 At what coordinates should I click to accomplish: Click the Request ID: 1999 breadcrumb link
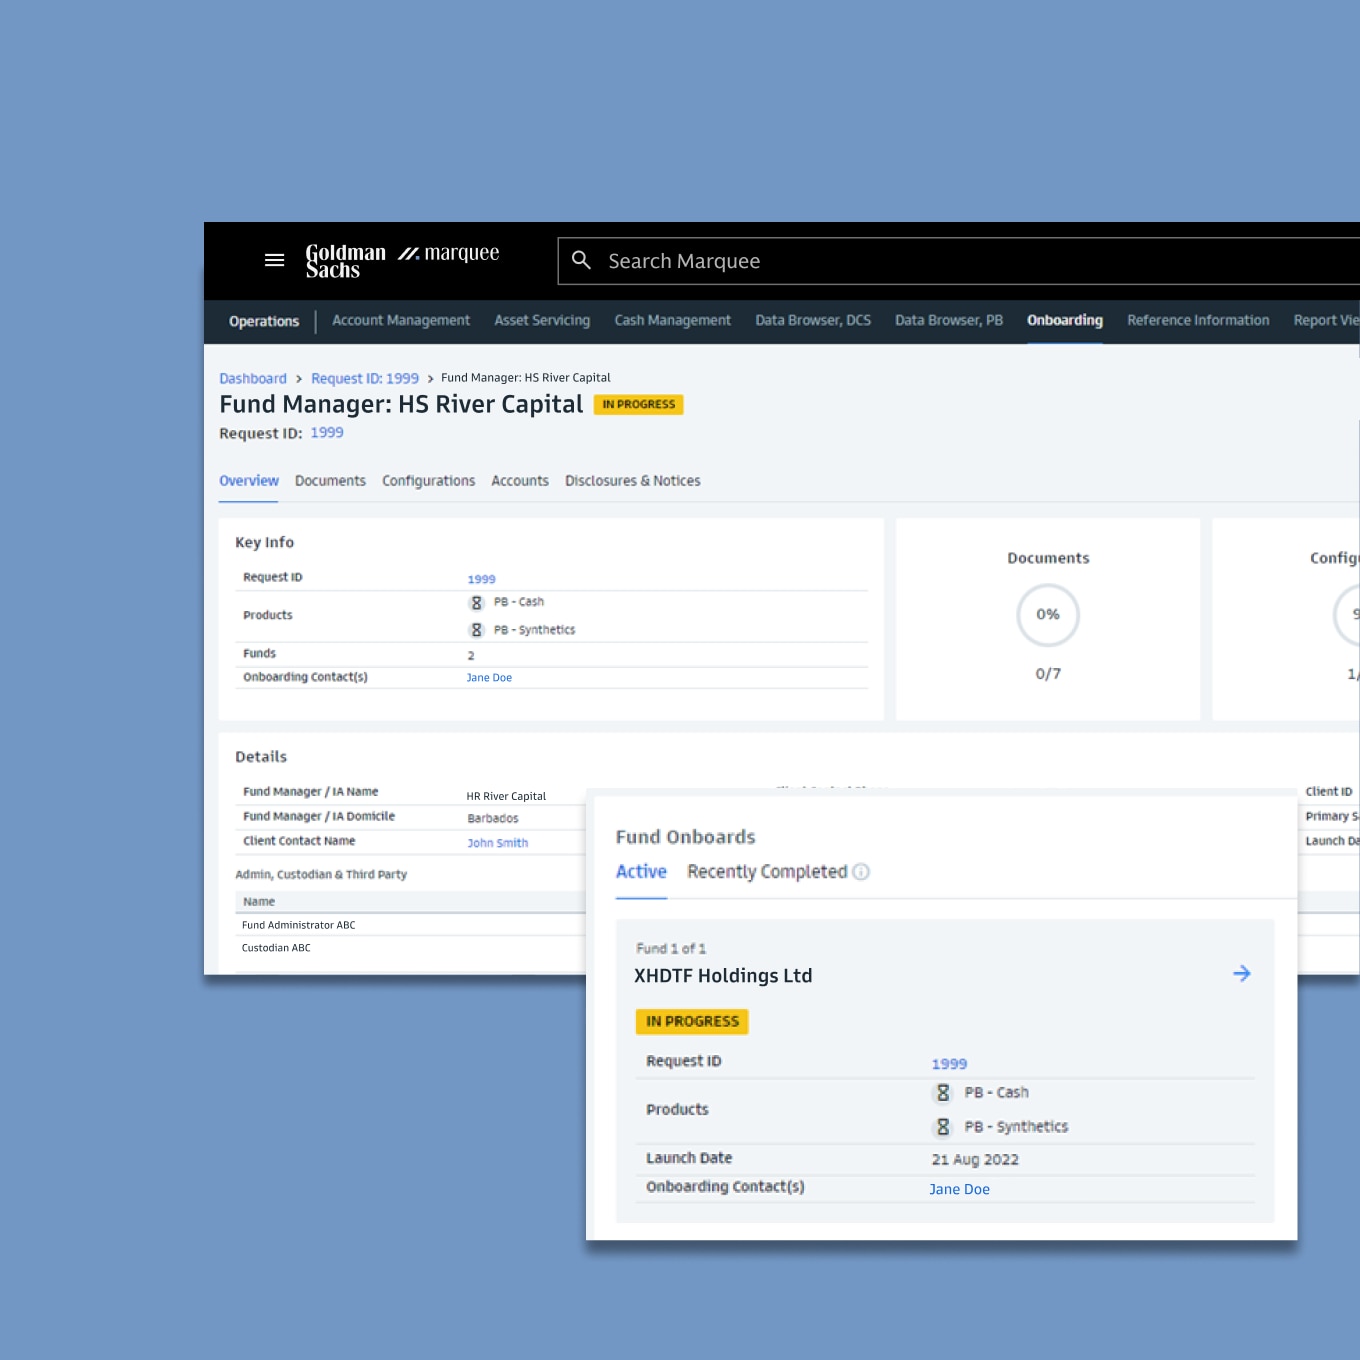click(x=365, y=379)
